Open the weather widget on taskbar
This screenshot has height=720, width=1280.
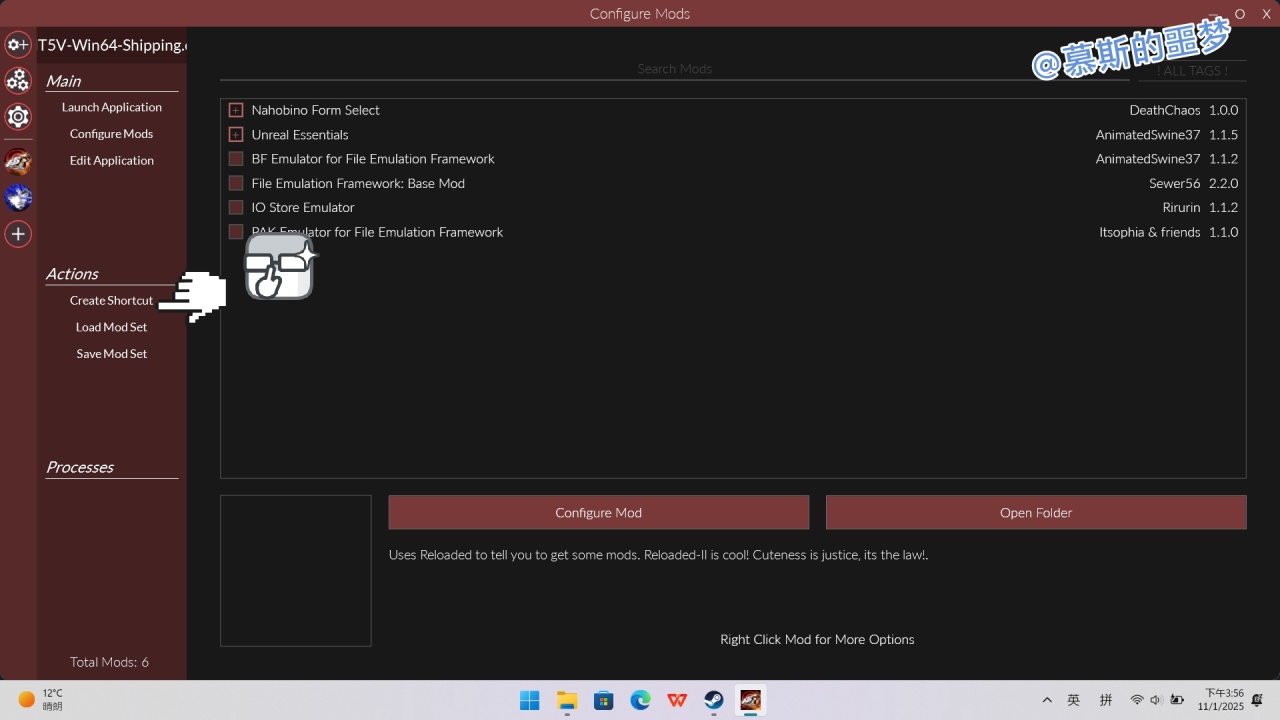click(42, 699)
